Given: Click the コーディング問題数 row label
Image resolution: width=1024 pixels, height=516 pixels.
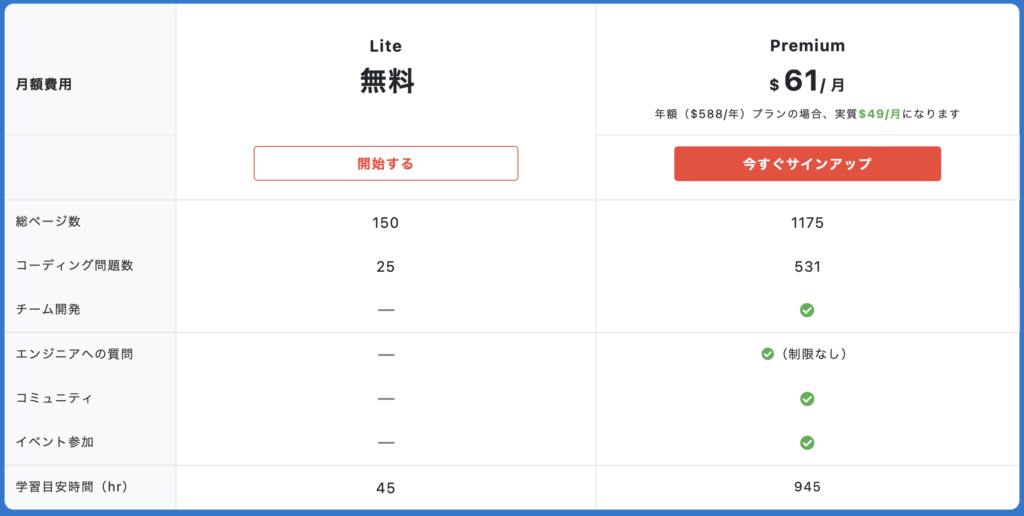Looking at the screenshot, I should [x=75, y=266].
